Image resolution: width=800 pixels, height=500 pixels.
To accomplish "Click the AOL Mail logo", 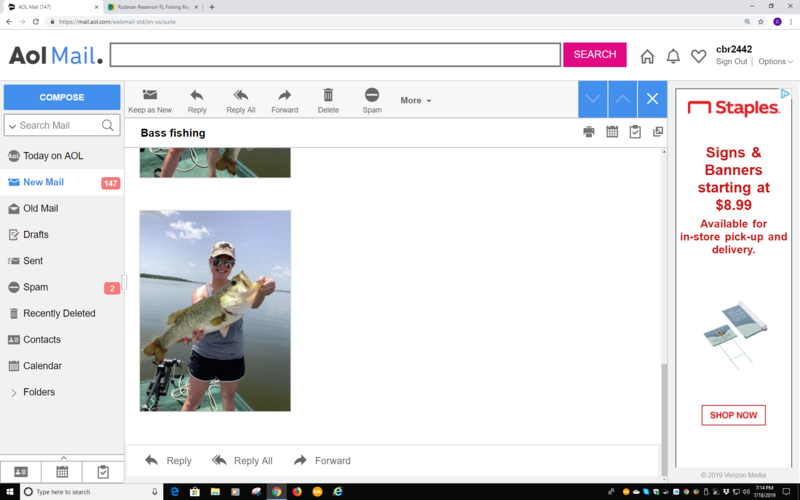I will pos(56,56).
